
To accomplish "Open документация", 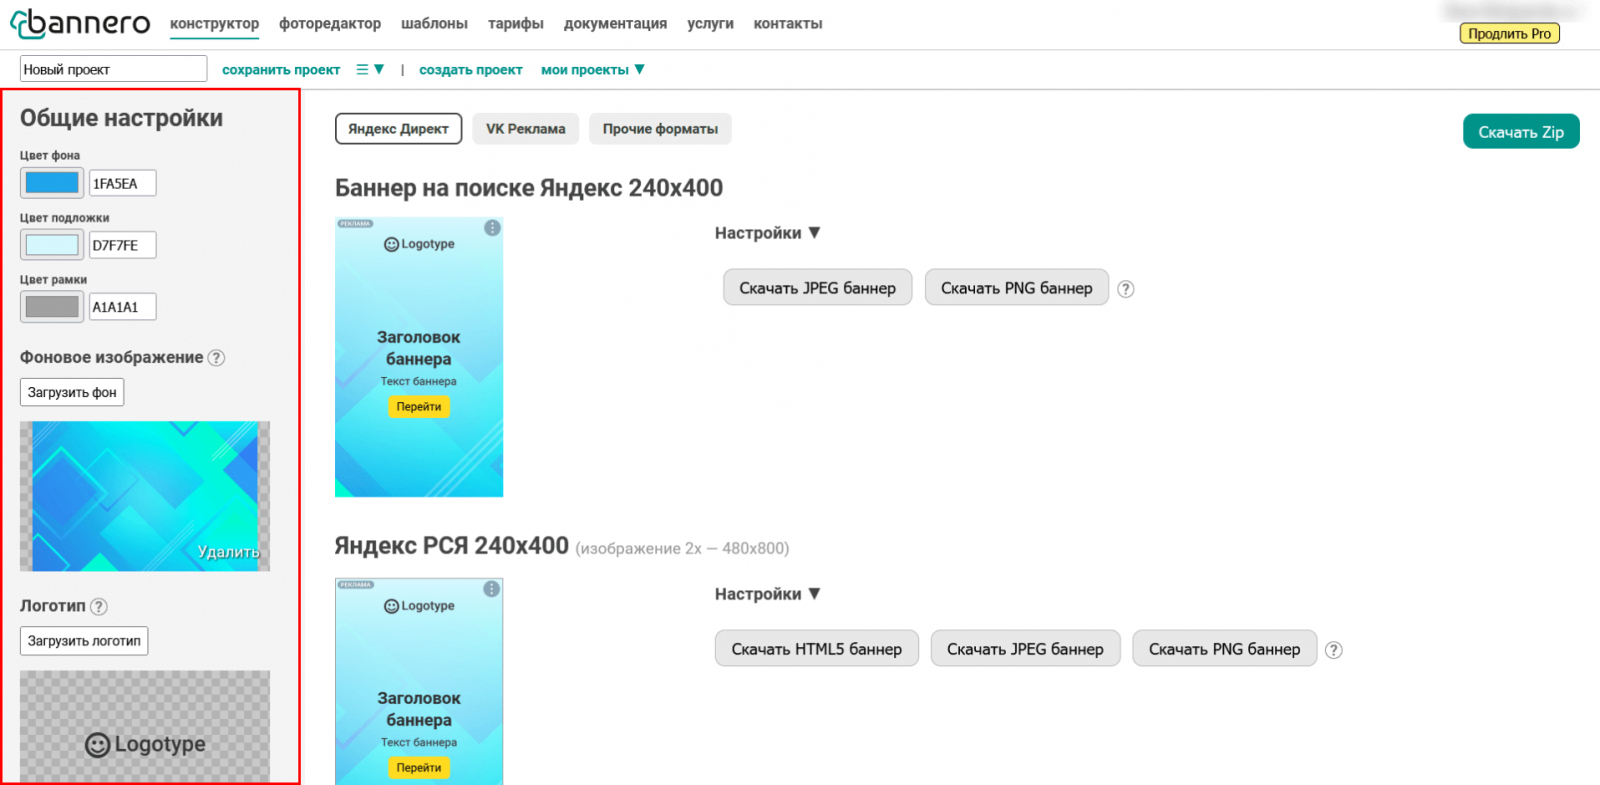I will (x=615, y=24).
